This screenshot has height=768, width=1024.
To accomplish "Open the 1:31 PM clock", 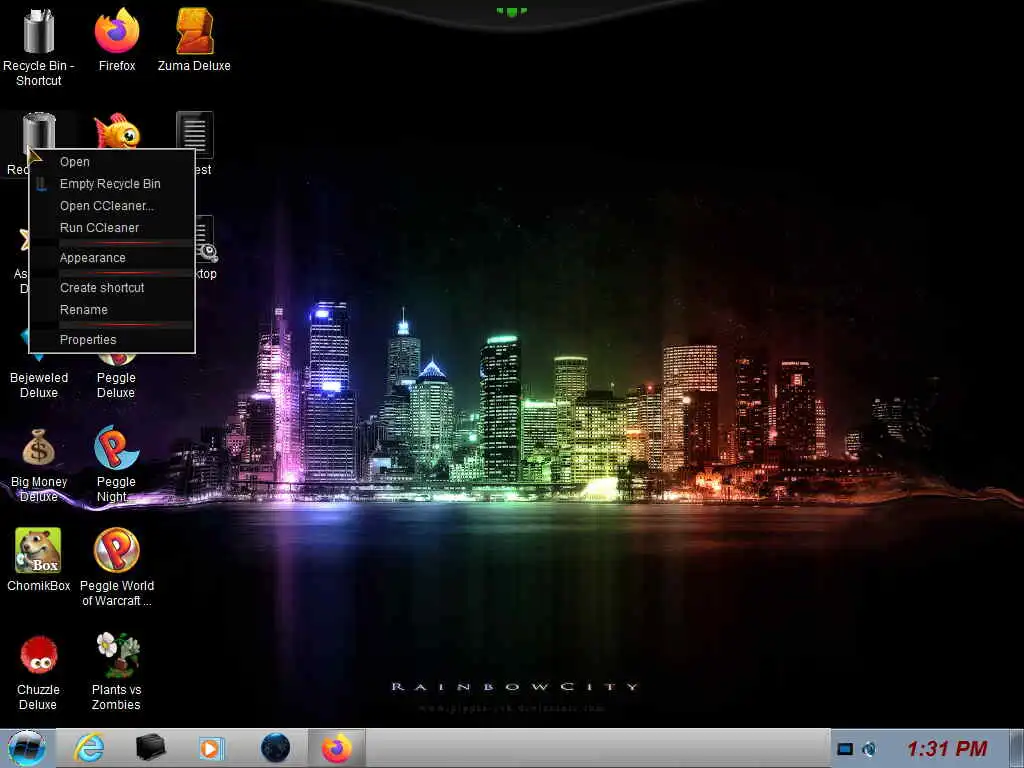I will [947, 749].
